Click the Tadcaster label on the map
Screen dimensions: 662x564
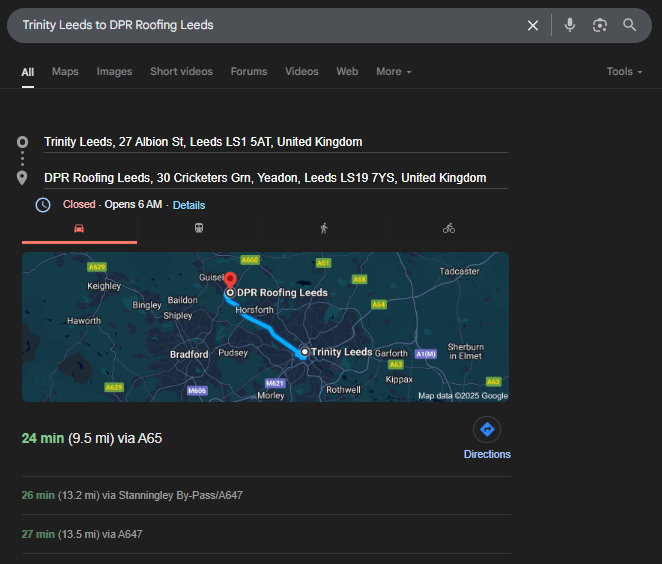coord(459,271)
